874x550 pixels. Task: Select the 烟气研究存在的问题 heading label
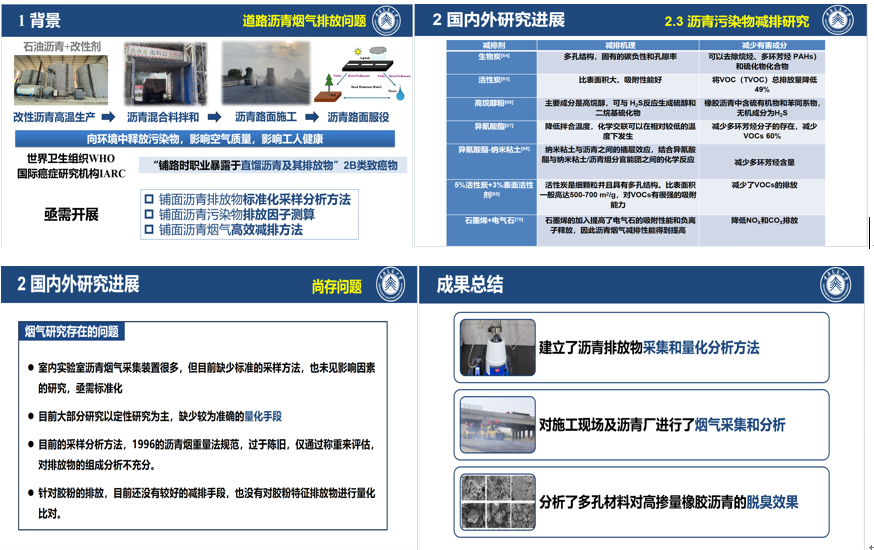pos(71,332)
